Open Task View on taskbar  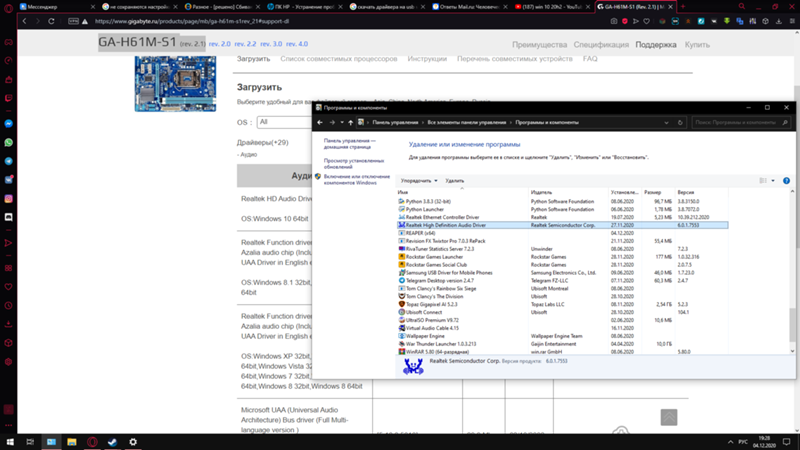30,442
